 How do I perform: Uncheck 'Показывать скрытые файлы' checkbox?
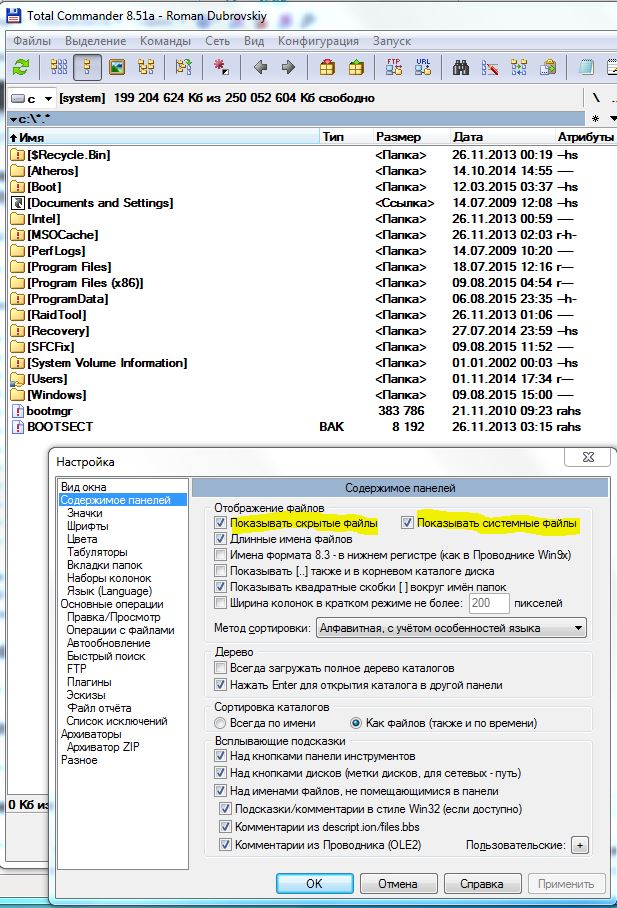[221, 523]
